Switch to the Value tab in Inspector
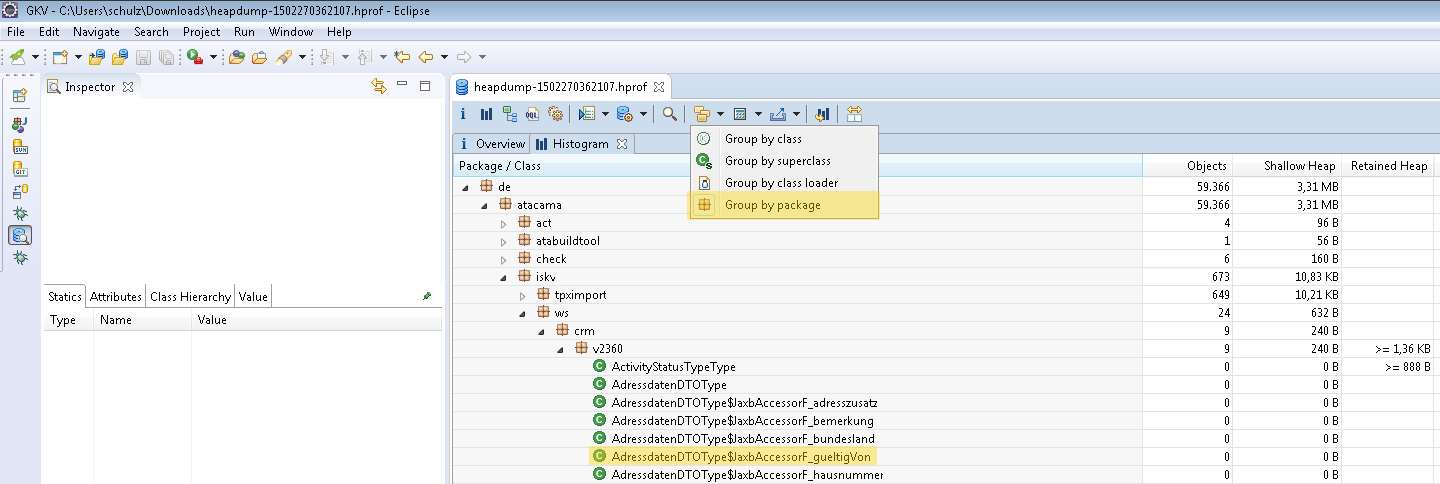 253,297
